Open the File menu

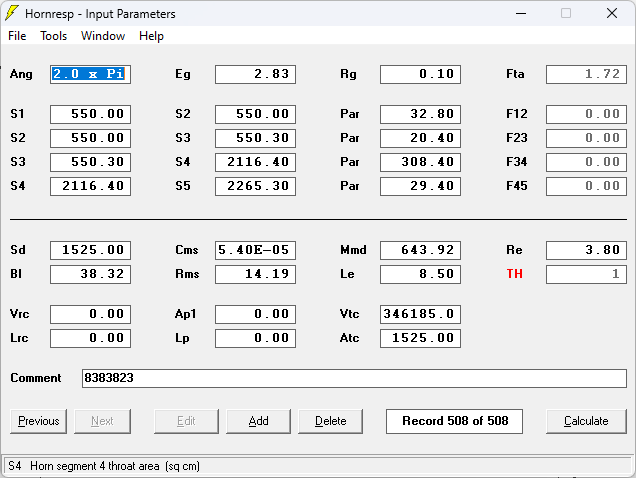[x=17, y=36]
